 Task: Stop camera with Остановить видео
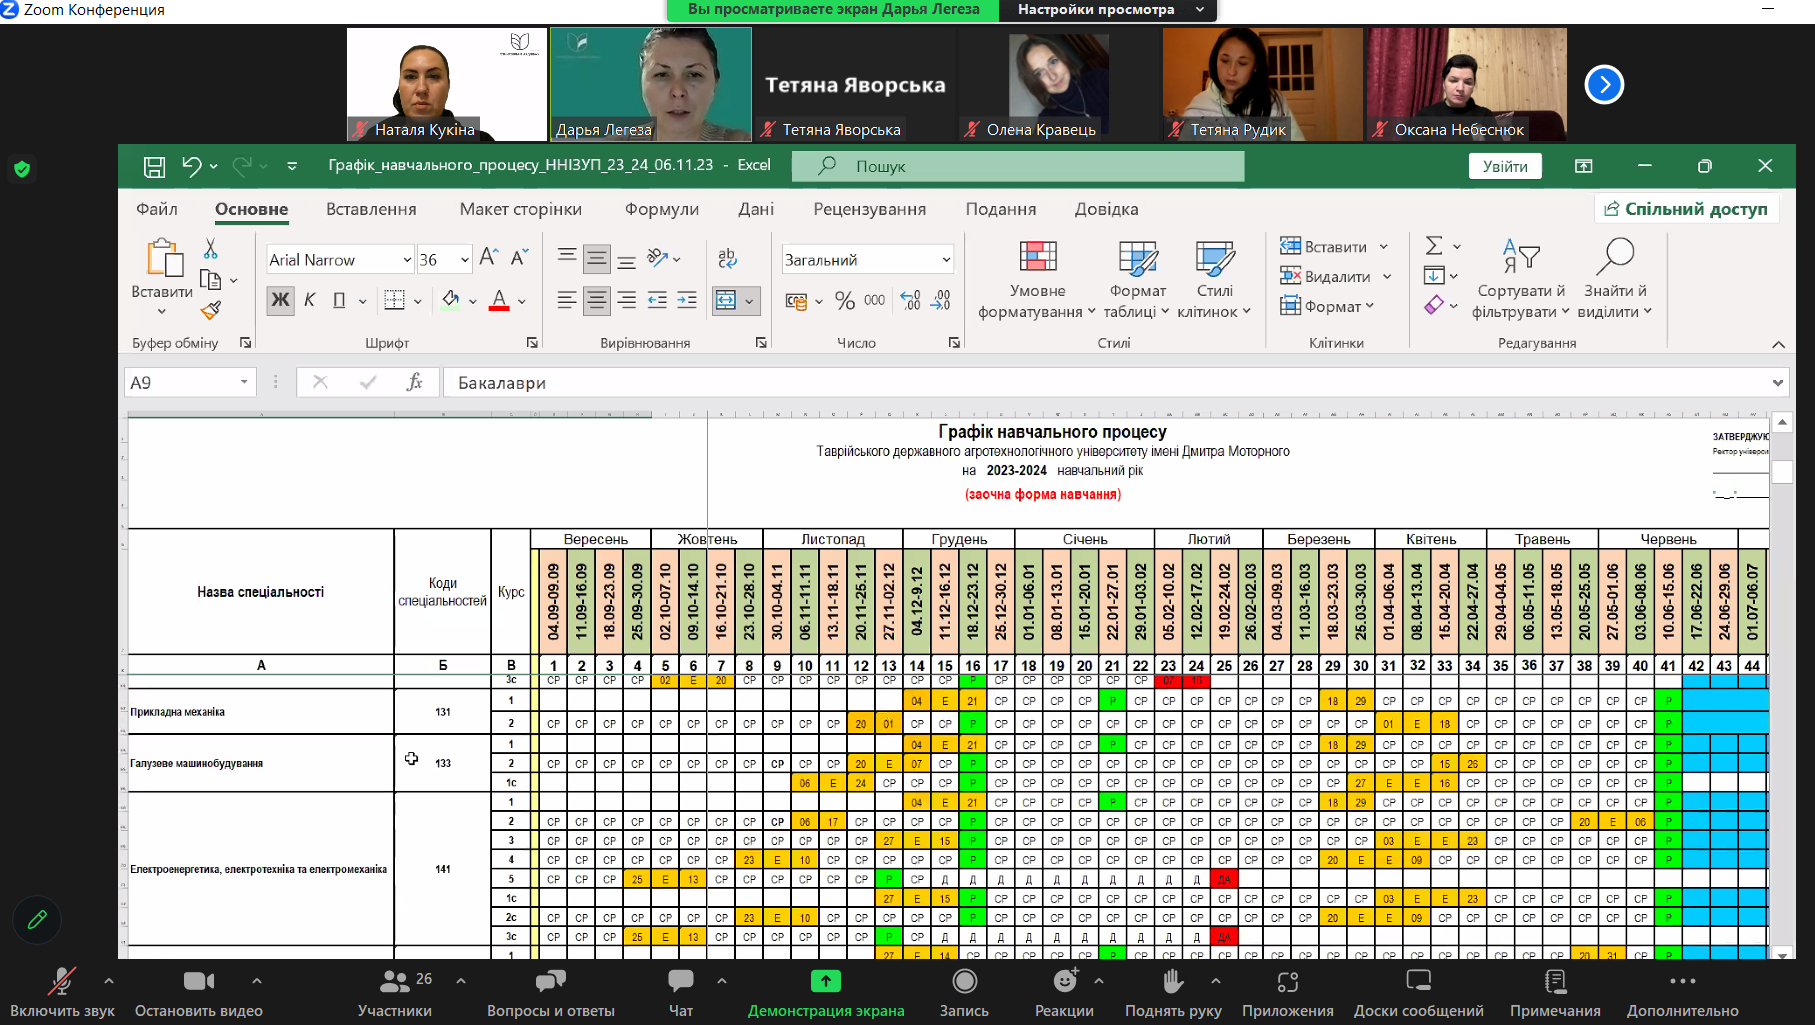tap(199, 992)
